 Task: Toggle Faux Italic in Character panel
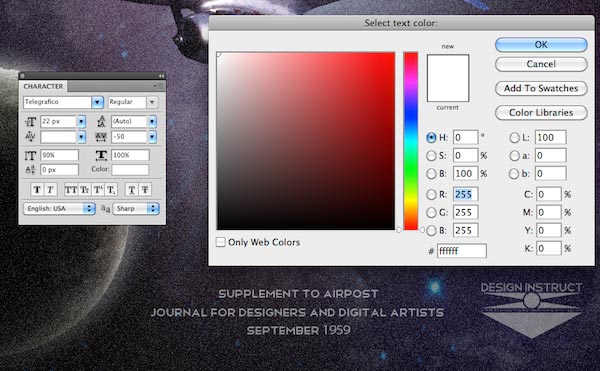(50, 189)
